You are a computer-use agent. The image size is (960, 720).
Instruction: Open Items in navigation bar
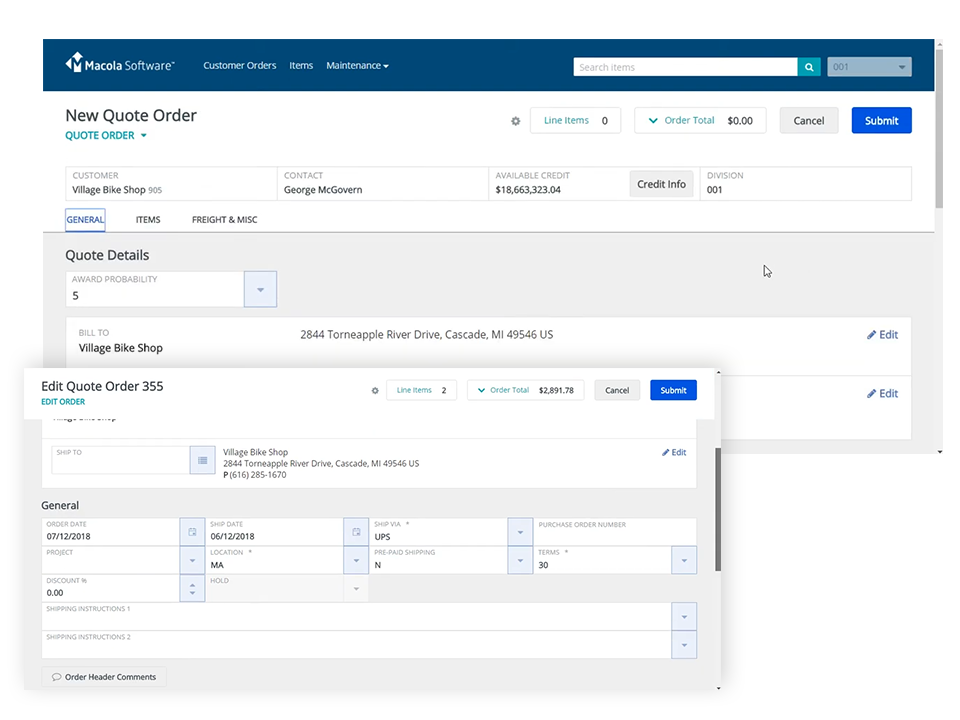point(301,66)
